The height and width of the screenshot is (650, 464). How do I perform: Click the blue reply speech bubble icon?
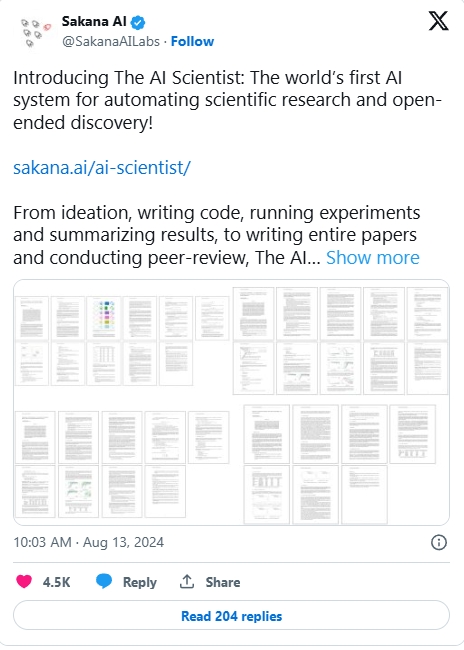point(104,581)
